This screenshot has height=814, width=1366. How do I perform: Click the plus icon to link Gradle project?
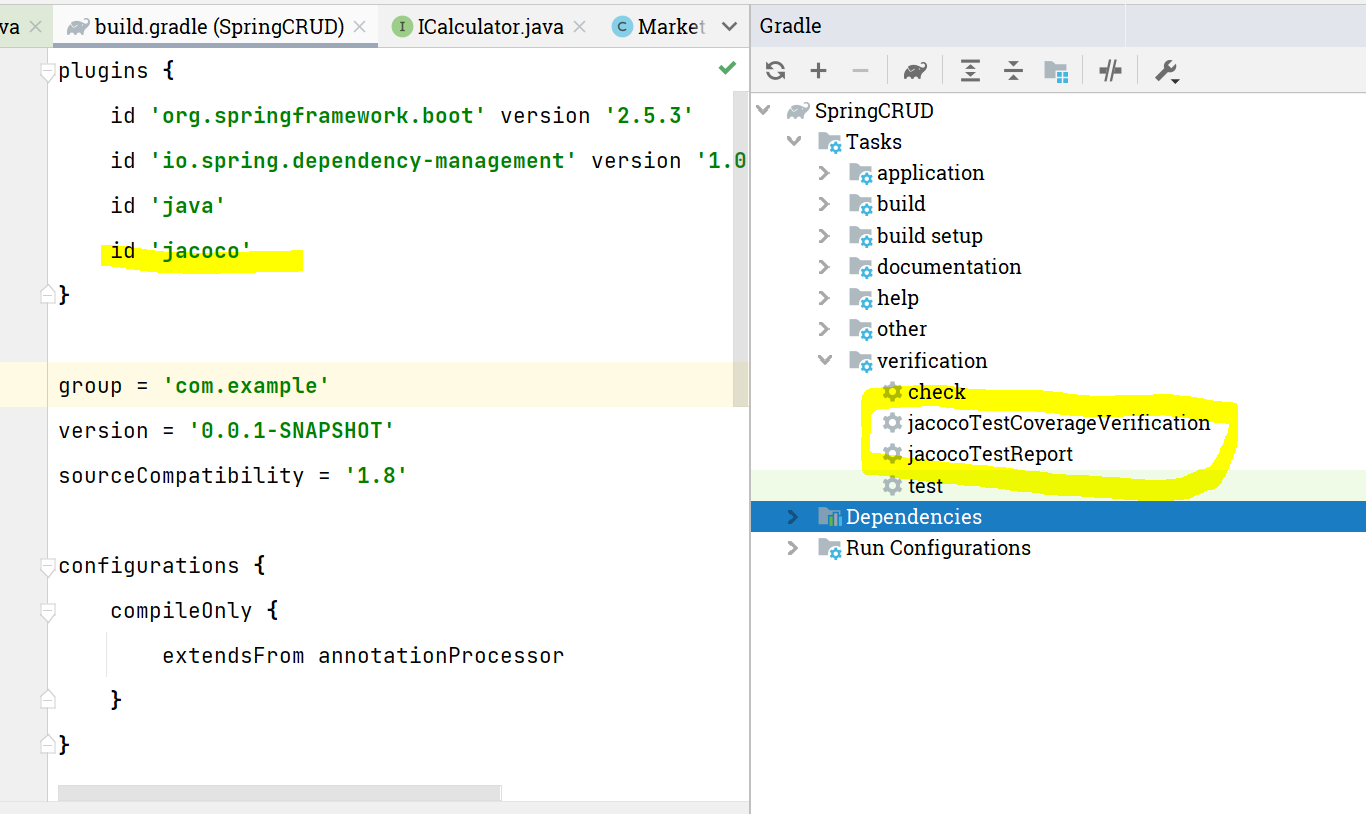coord(818,70)
